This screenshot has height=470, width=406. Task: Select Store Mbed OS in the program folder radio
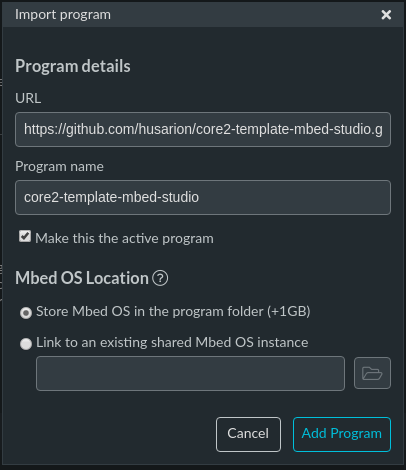(26, 313)
